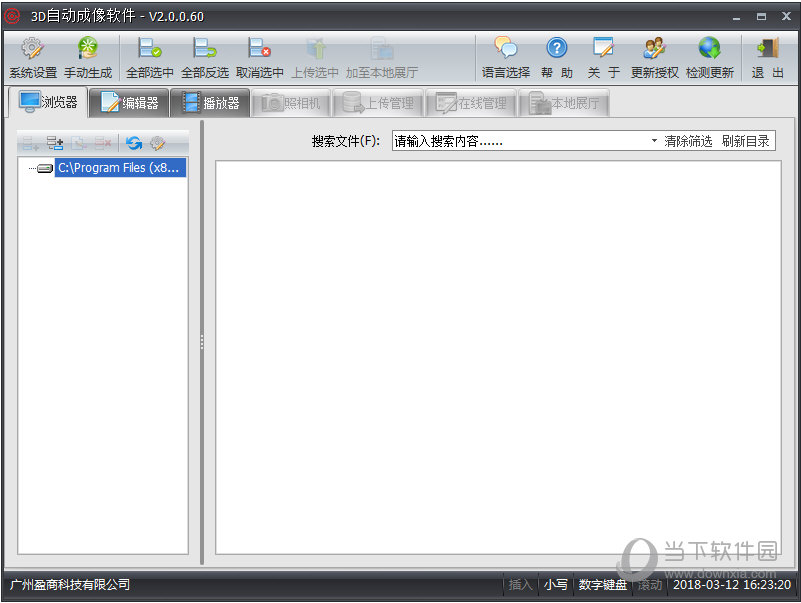The image size is (801, 603).
Task: Click the gear-with-pencil settings icon in tree toolbar
Action: [158, 144]
